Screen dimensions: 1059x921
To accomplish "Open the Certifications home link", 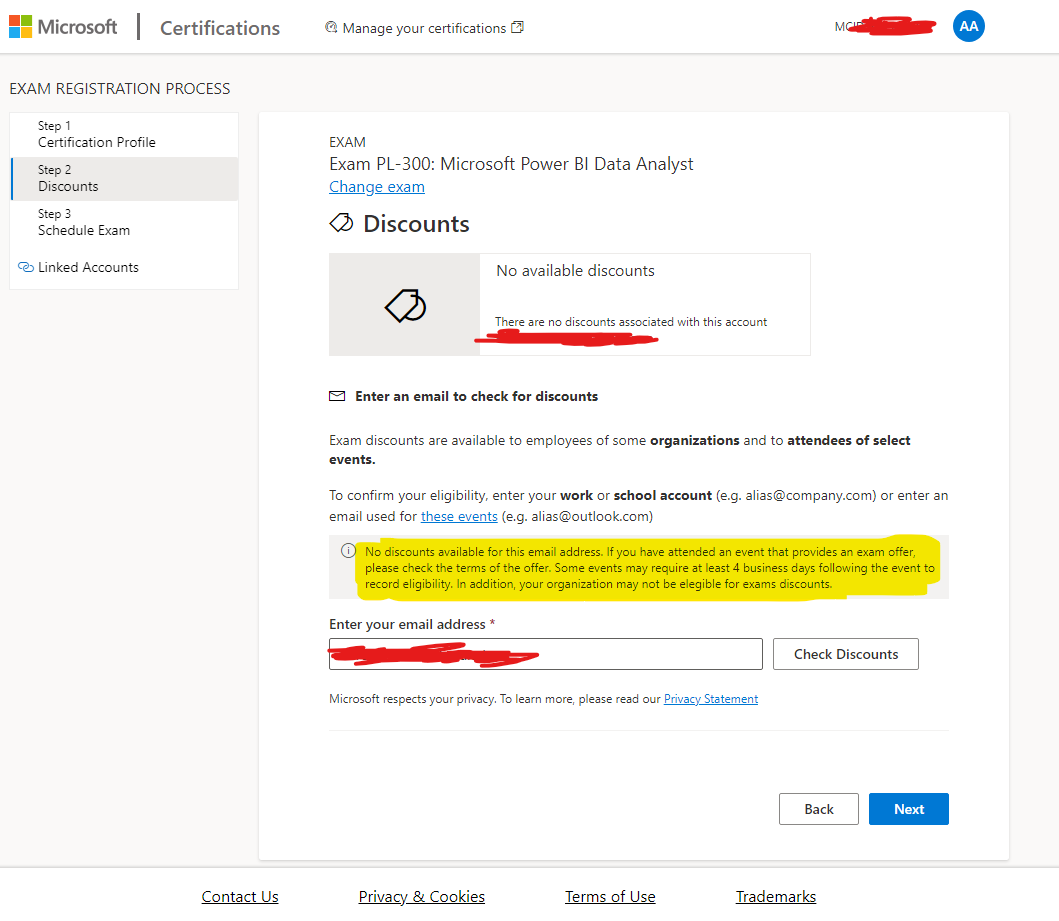I will [x=219, y=28].
